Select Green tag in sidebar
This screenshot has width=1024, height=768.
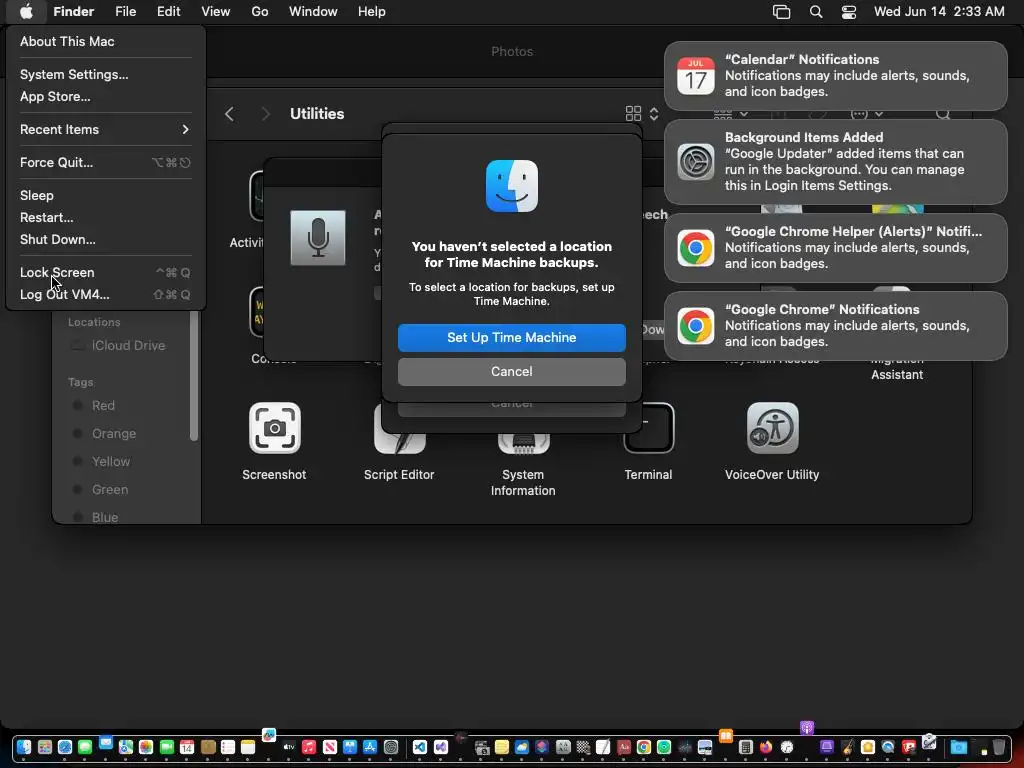pos(110,490)
